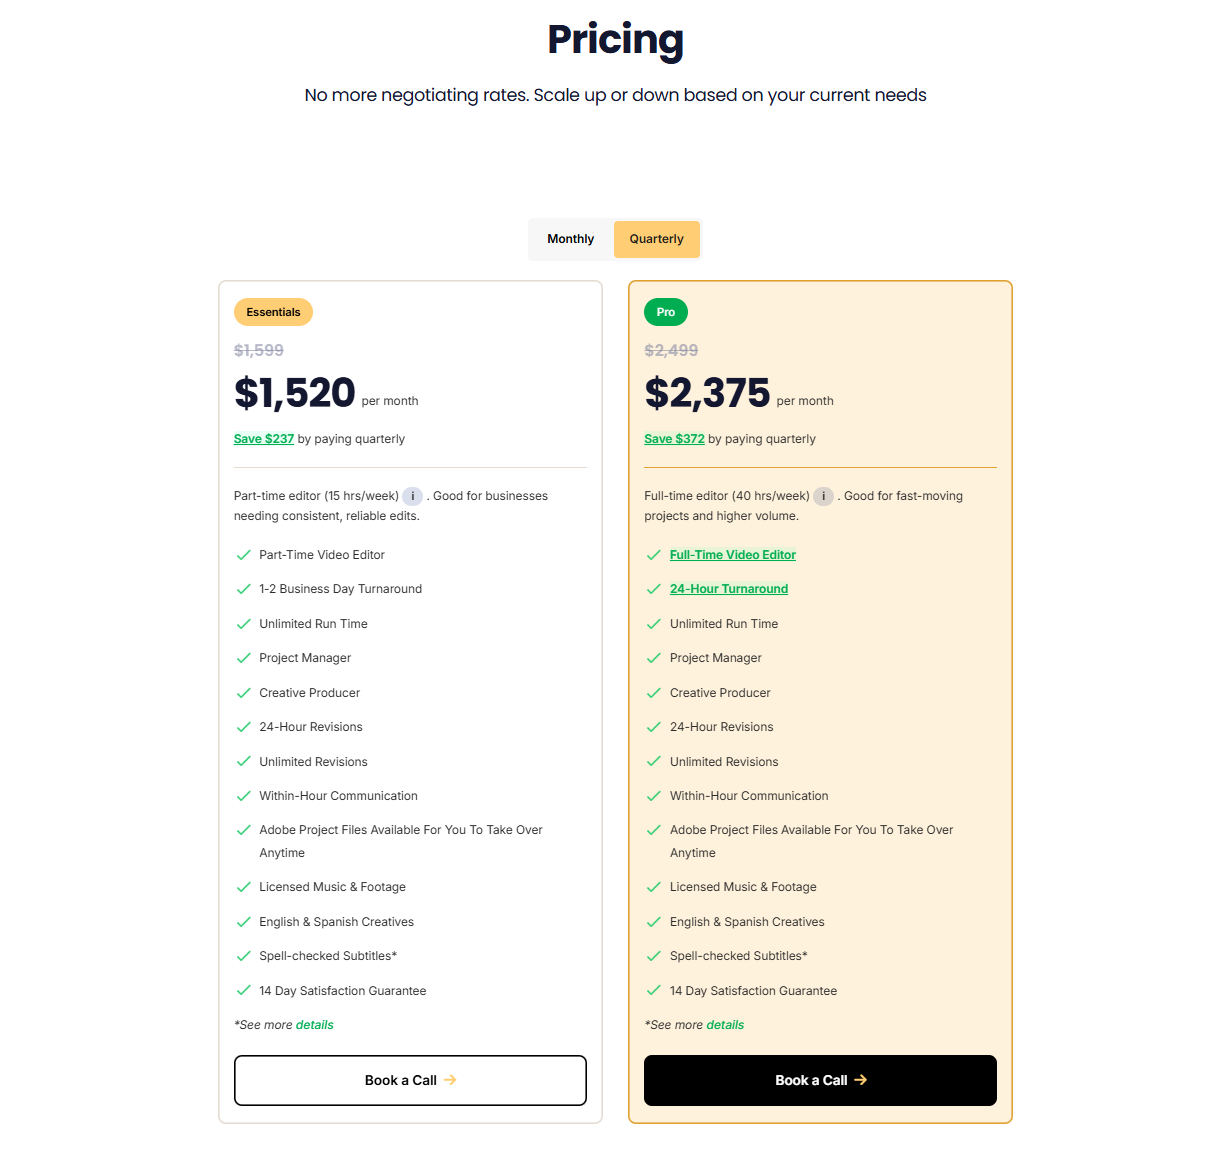Open details link under Essentials features
This screenshot has height=1159, width=1218.
pyautogui.click(x=315, y=1025)
